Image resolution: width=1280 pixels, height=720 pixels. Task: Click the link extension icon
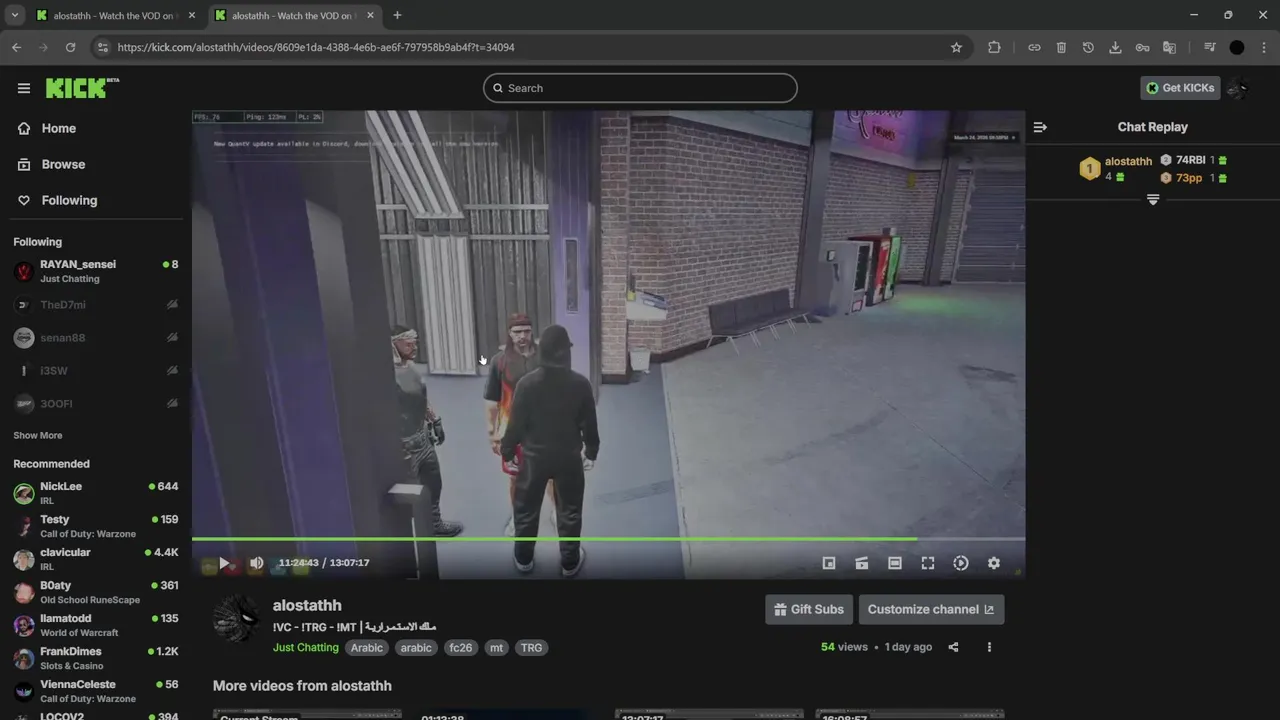[1034, 47]
